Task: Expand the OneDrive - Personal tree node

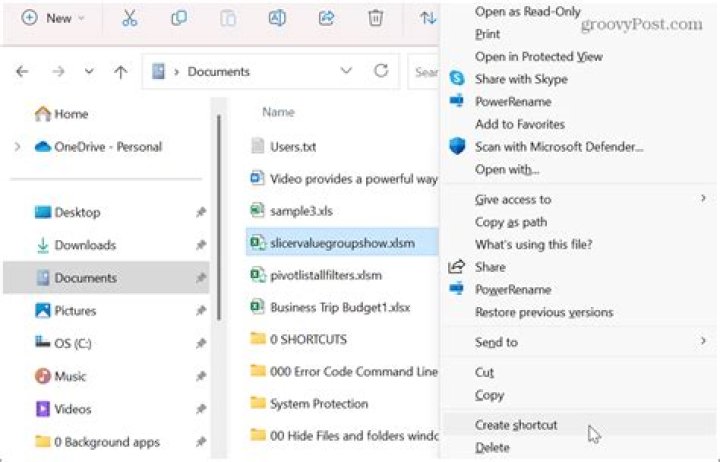Action: coord(17,147)
